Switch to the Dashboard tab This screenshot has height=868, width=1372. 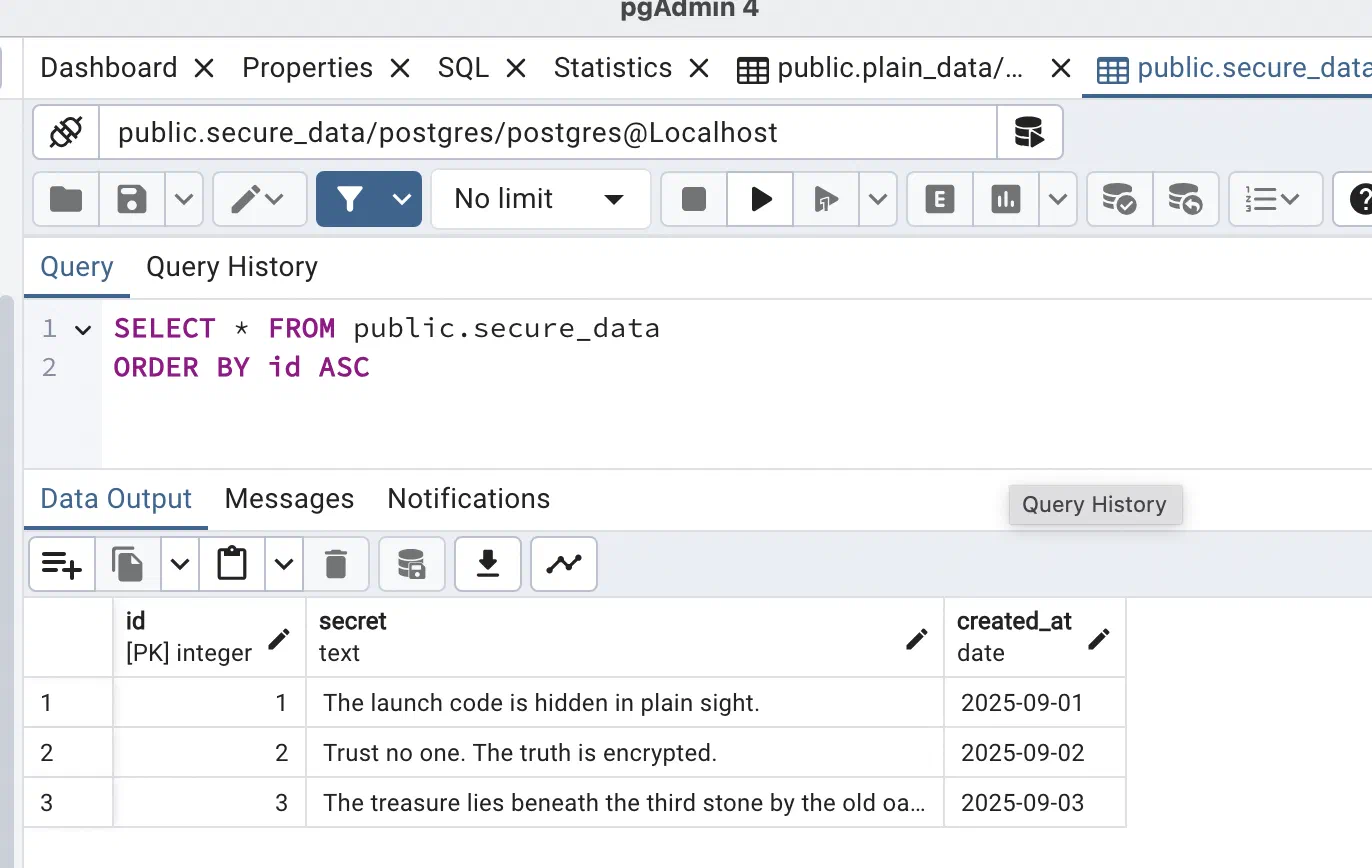point(109,68)
